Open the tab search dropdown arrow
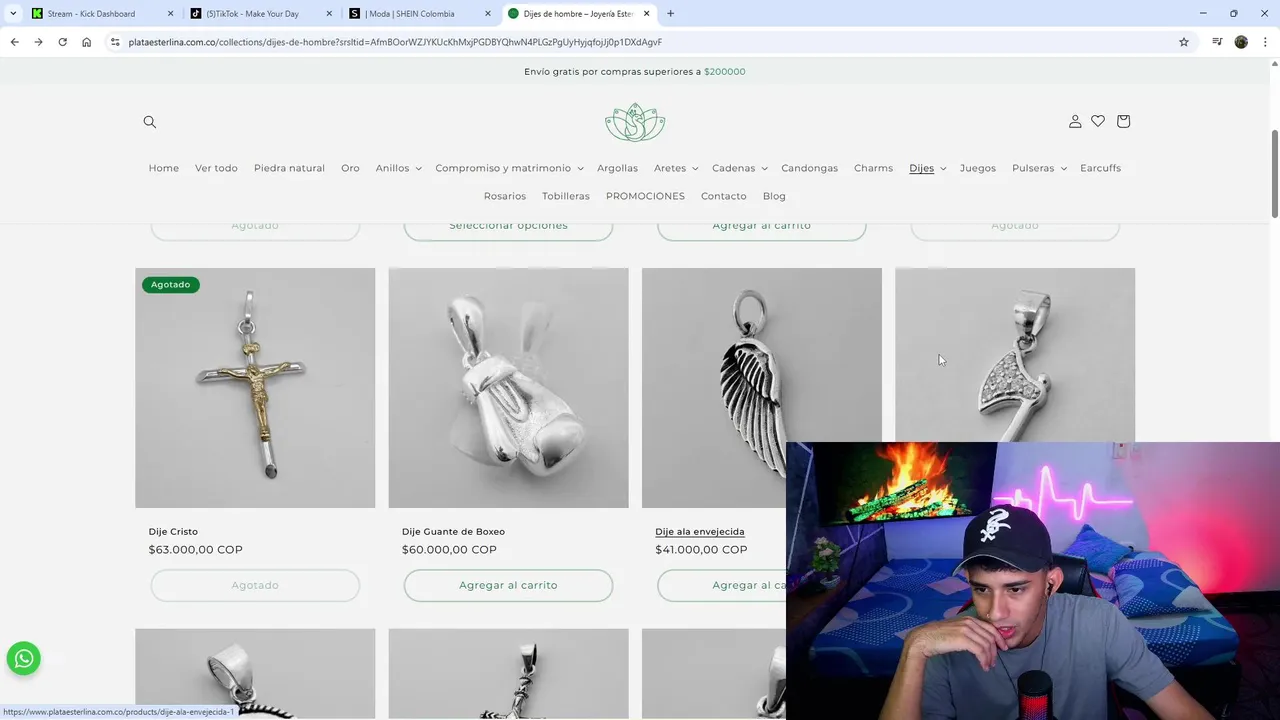 click(13, 14)
